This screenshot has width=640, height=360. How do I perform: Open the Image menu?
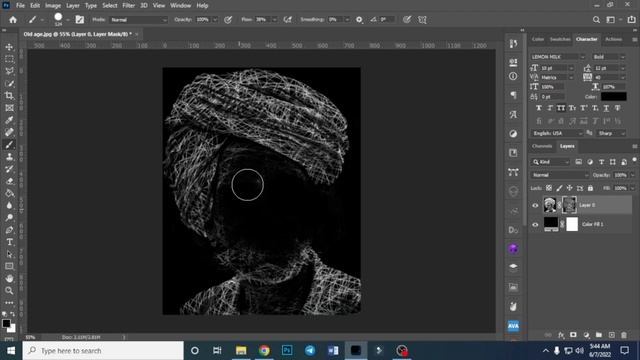click(53, 6)
